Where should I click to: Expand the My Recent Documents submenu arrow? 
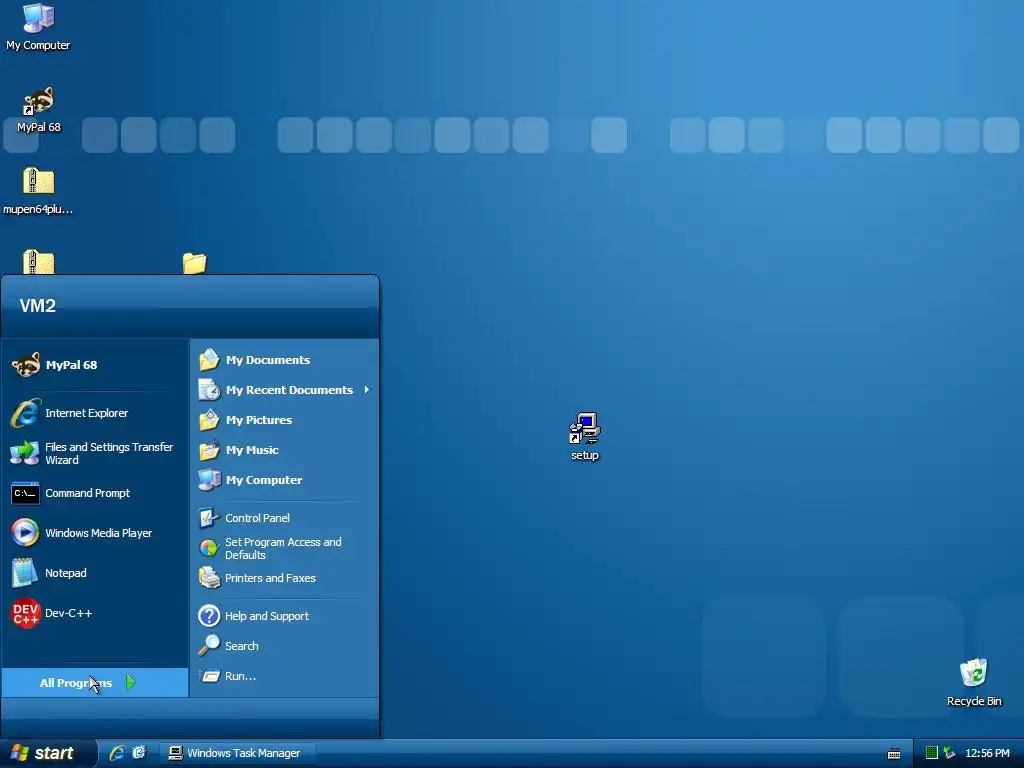point(367,390)
